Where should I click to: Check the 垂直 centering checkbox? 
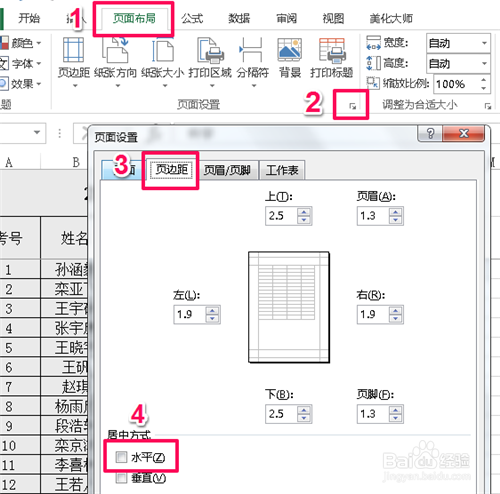(x=121, y=478)
